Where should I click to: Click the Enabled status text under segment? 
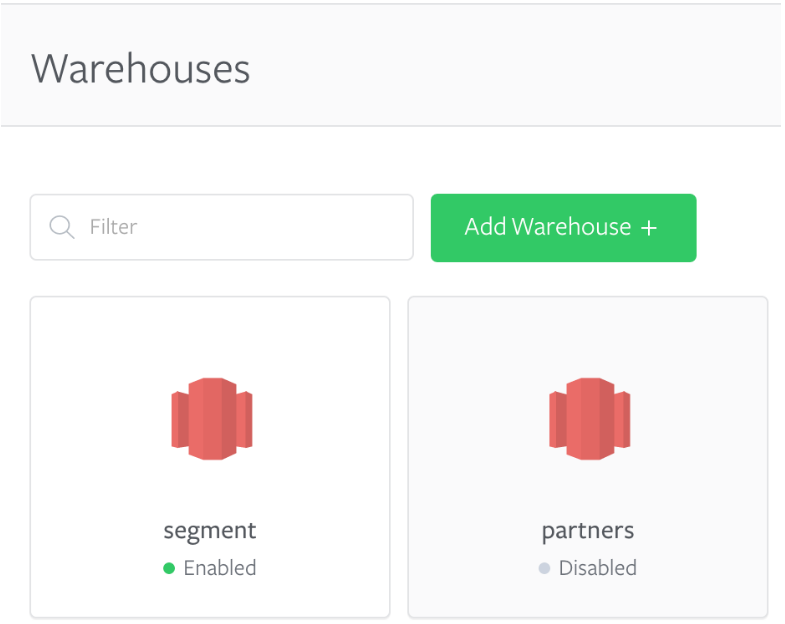(220, 568)
